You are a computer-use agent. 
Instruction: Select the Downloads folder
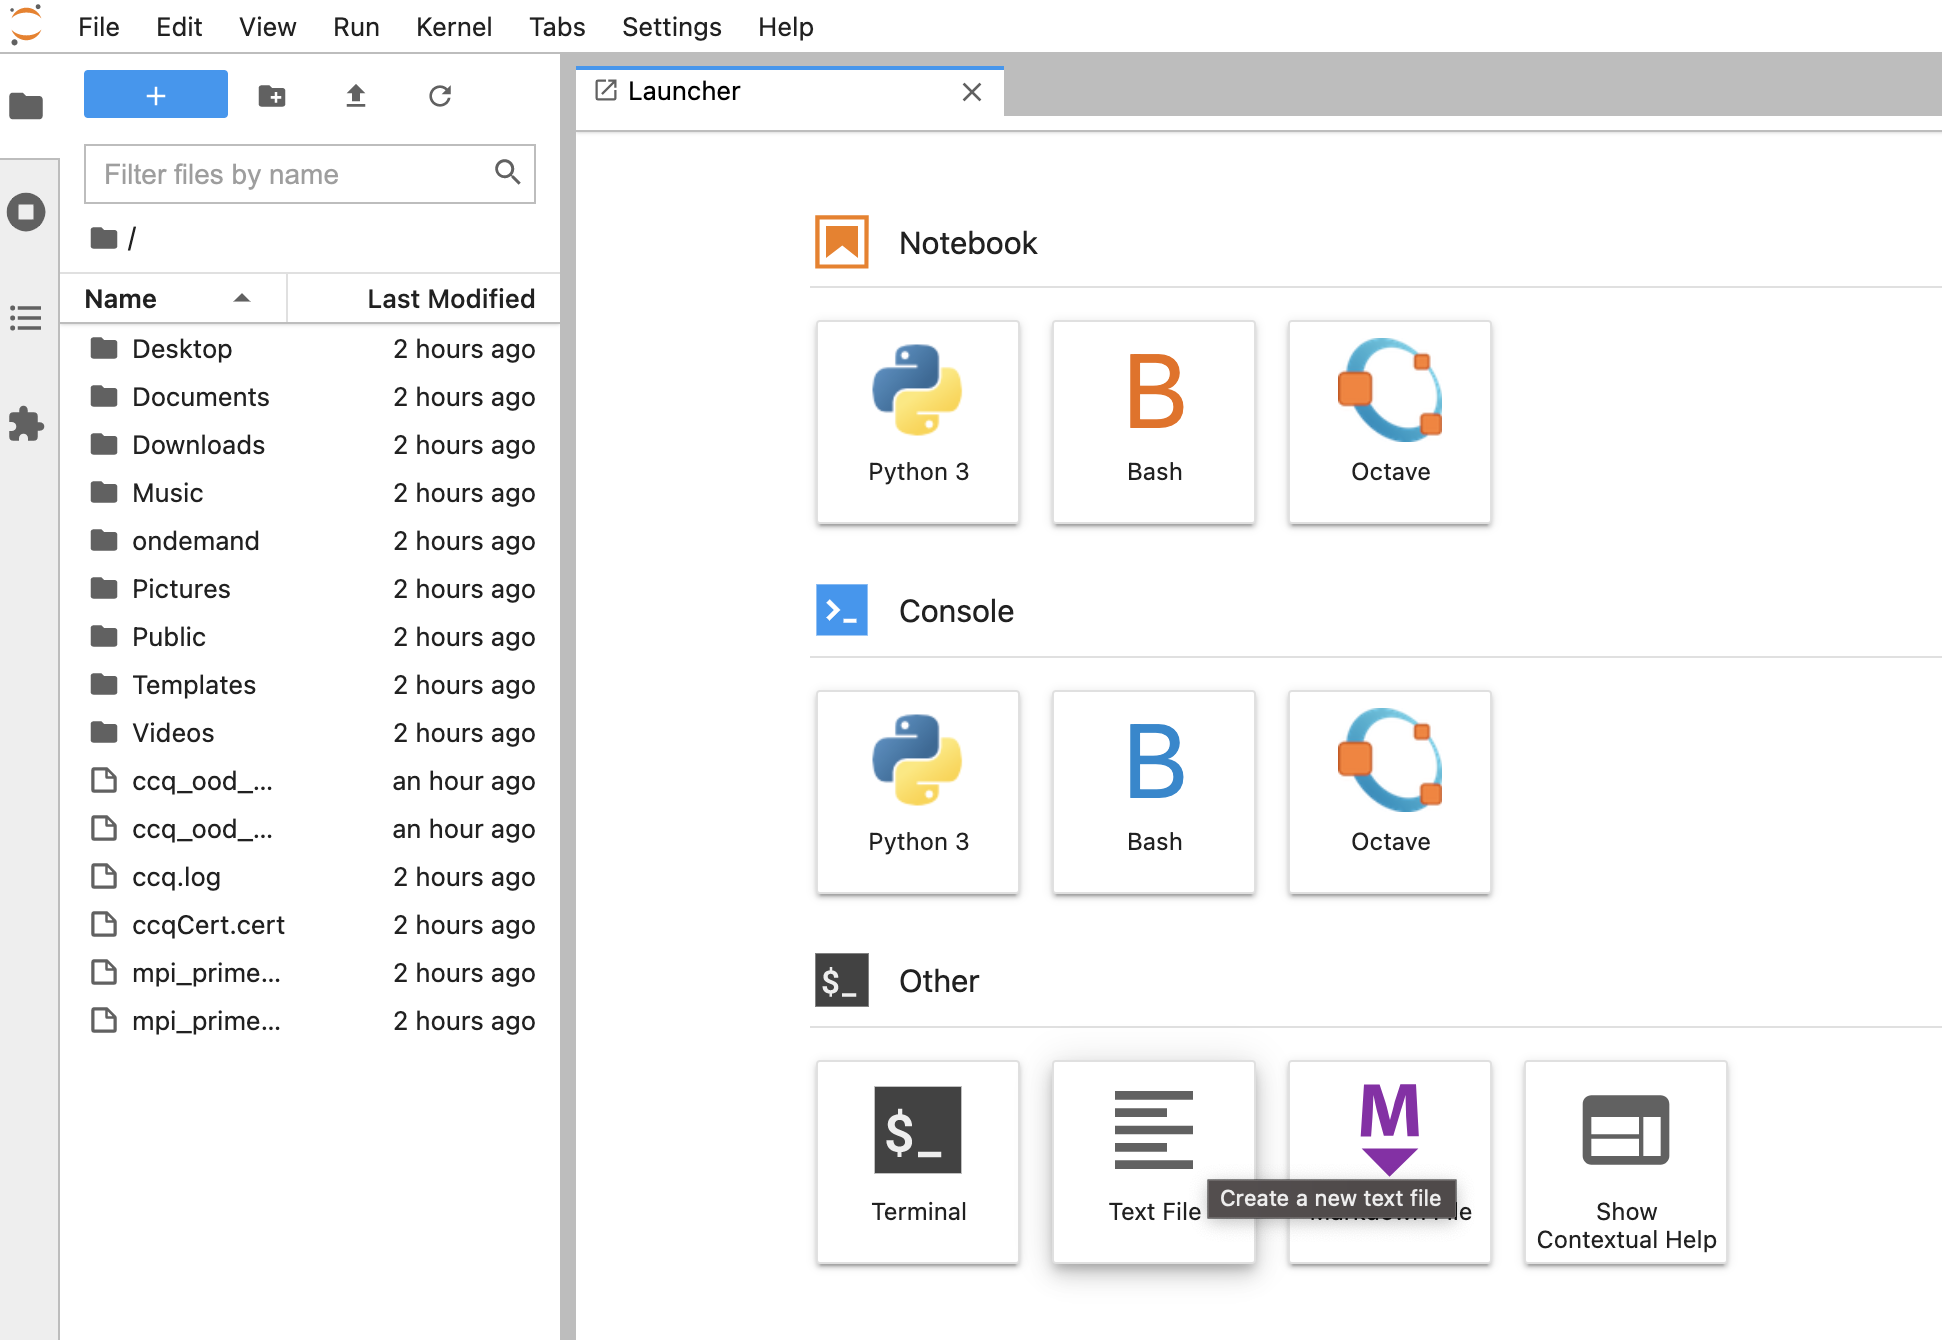point(310,445)
